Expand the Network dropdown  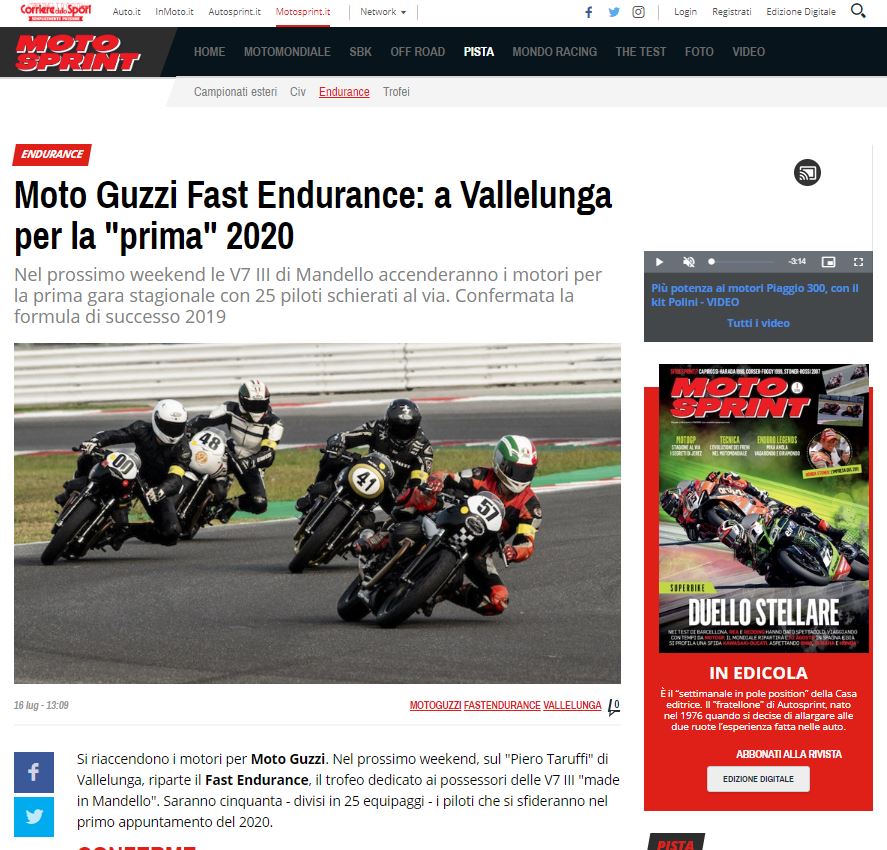(x=383, y=12)
